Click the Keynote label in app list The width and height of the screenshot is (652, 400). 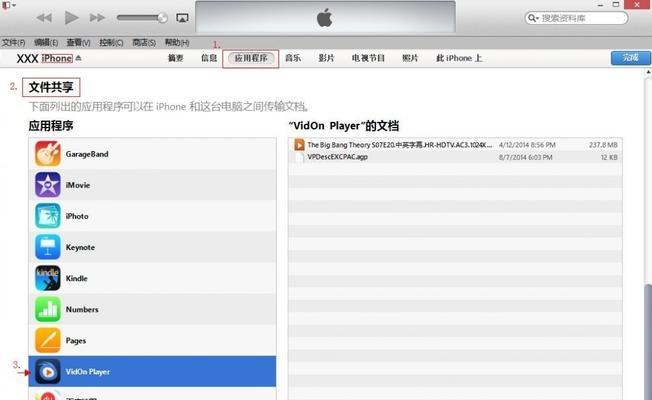80,247
